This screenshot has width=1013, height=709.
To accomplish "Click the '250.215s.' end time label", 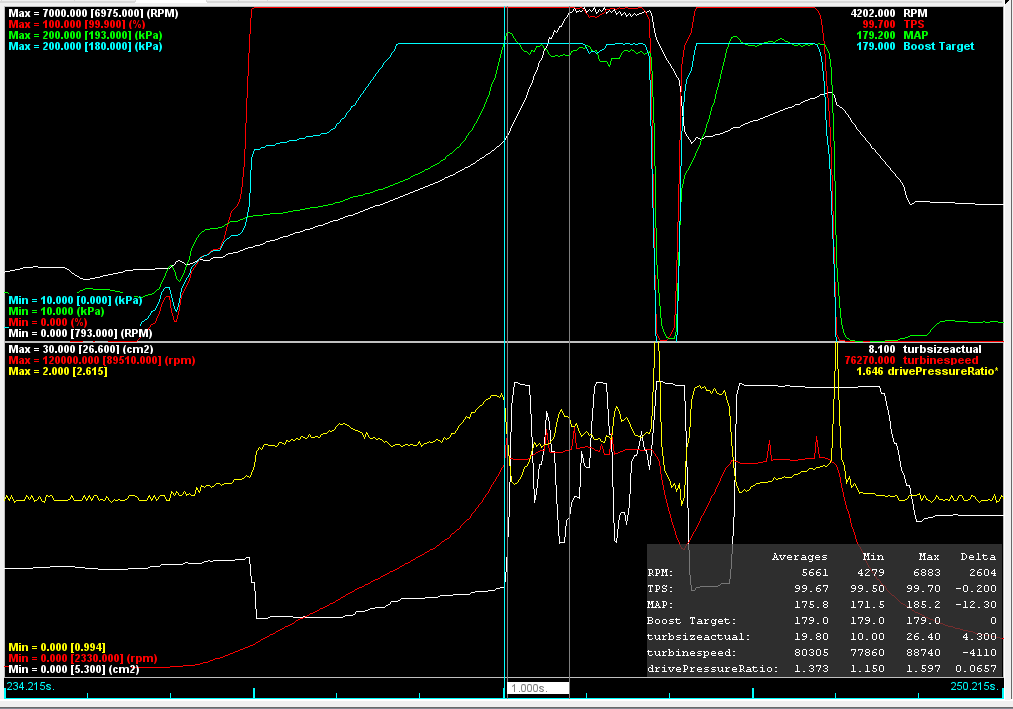I will (x=974, y=686).
